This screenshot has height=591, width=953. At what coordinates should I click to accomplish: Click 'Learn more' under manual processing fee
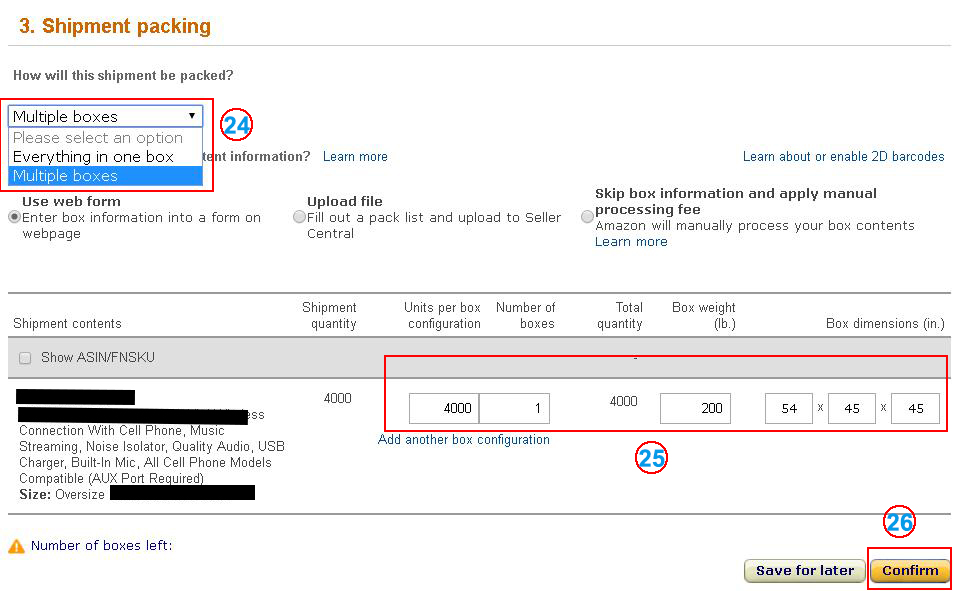[631, 242]
